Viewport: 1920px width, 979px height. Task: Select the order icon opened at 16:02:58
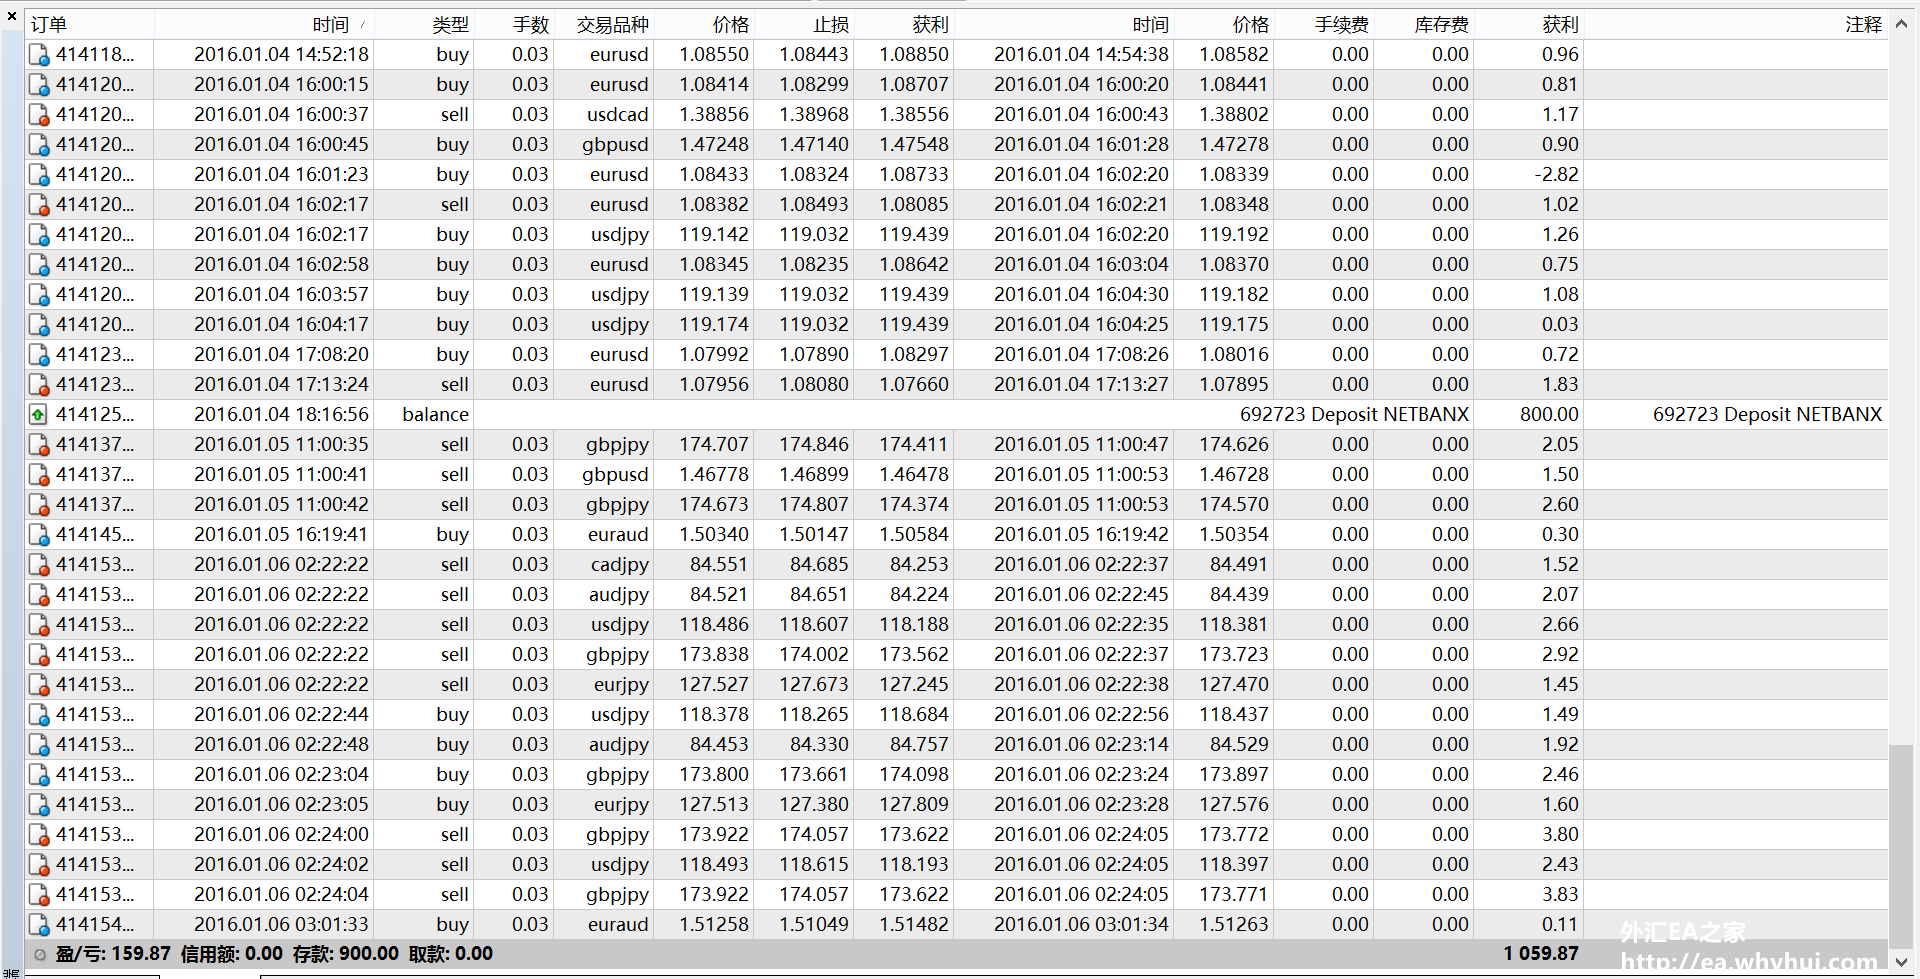coord(39,265)
